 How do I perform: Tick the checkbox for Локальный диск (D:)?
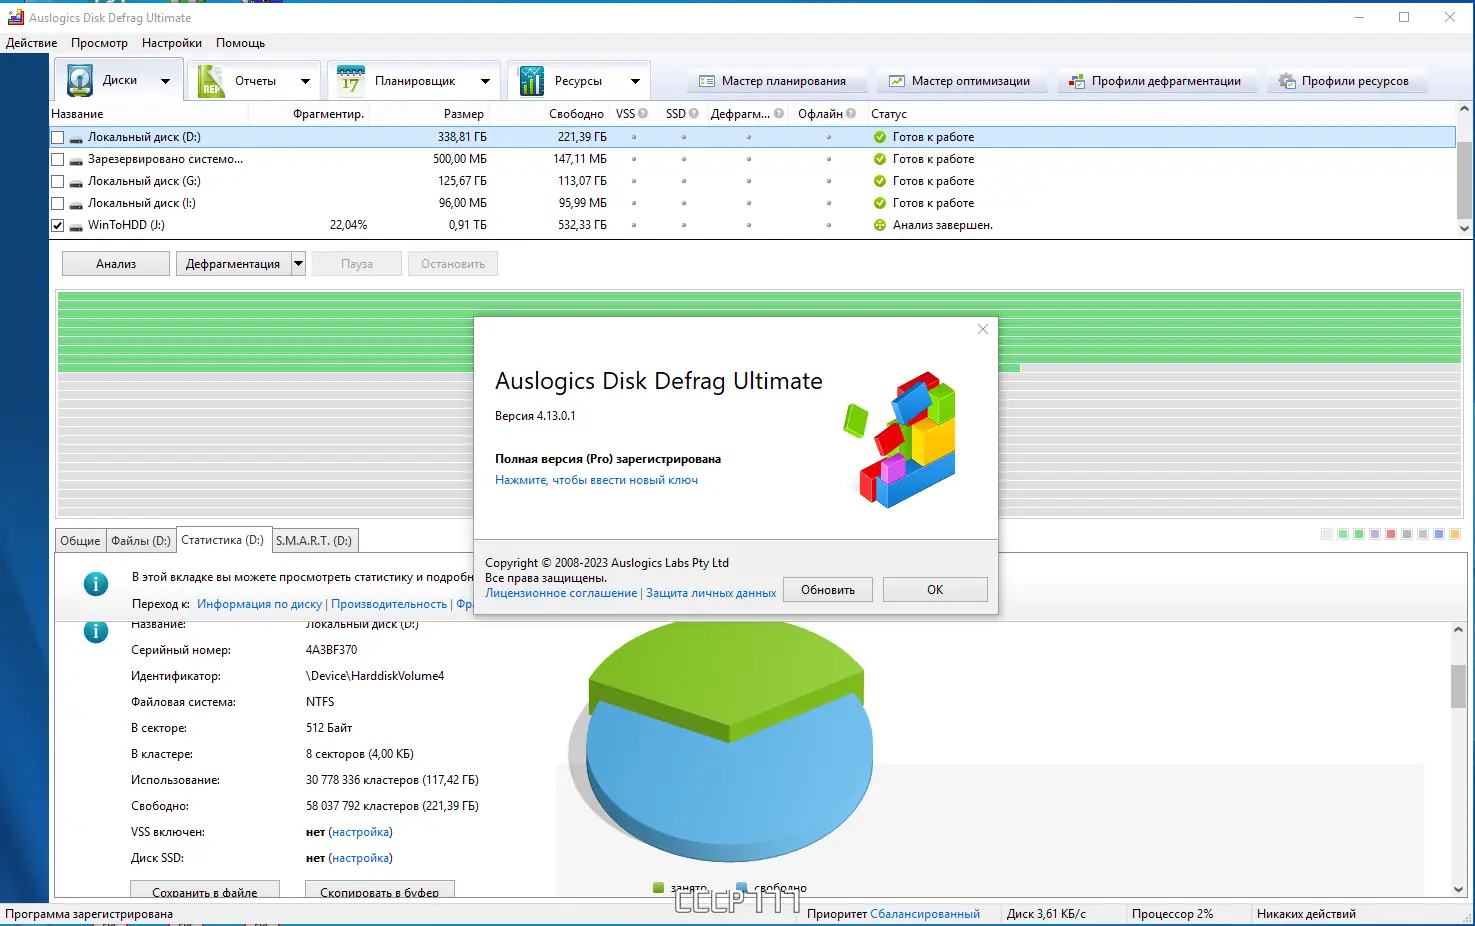click(x=58, y=138)
